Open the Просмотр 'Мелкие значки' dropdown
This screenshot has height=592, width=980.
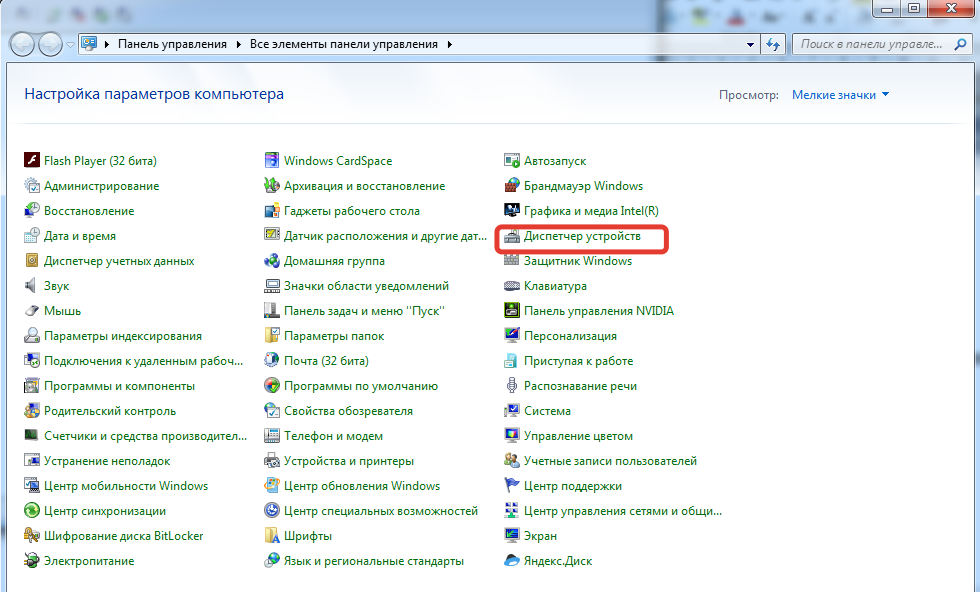(x=840, y=95)
